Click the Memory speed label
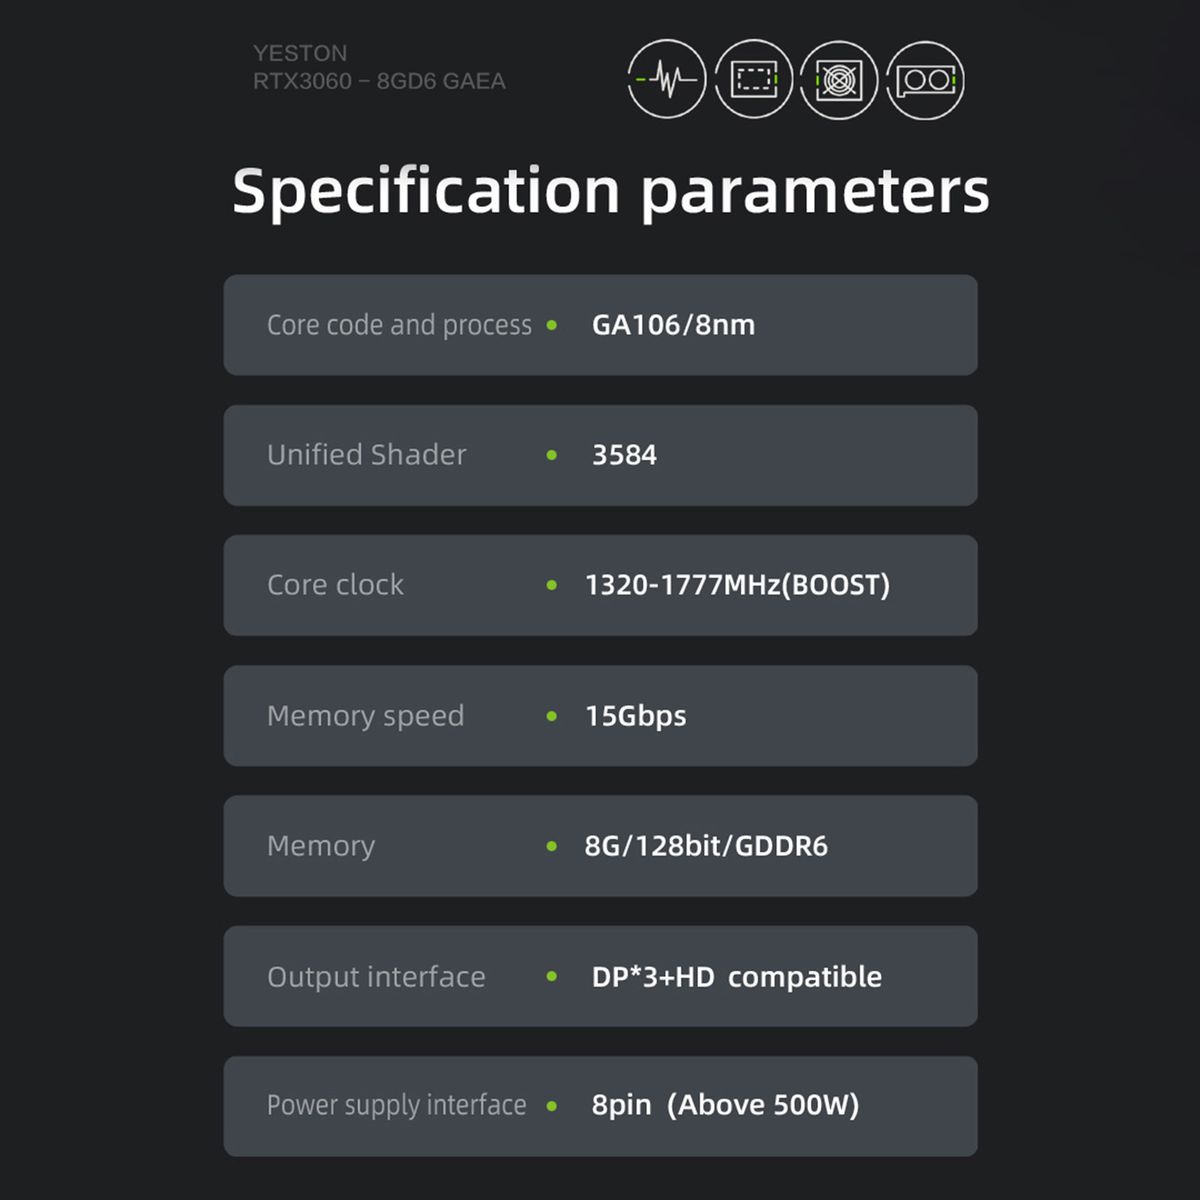1200x1200 pixels. (x=365, y=716)
